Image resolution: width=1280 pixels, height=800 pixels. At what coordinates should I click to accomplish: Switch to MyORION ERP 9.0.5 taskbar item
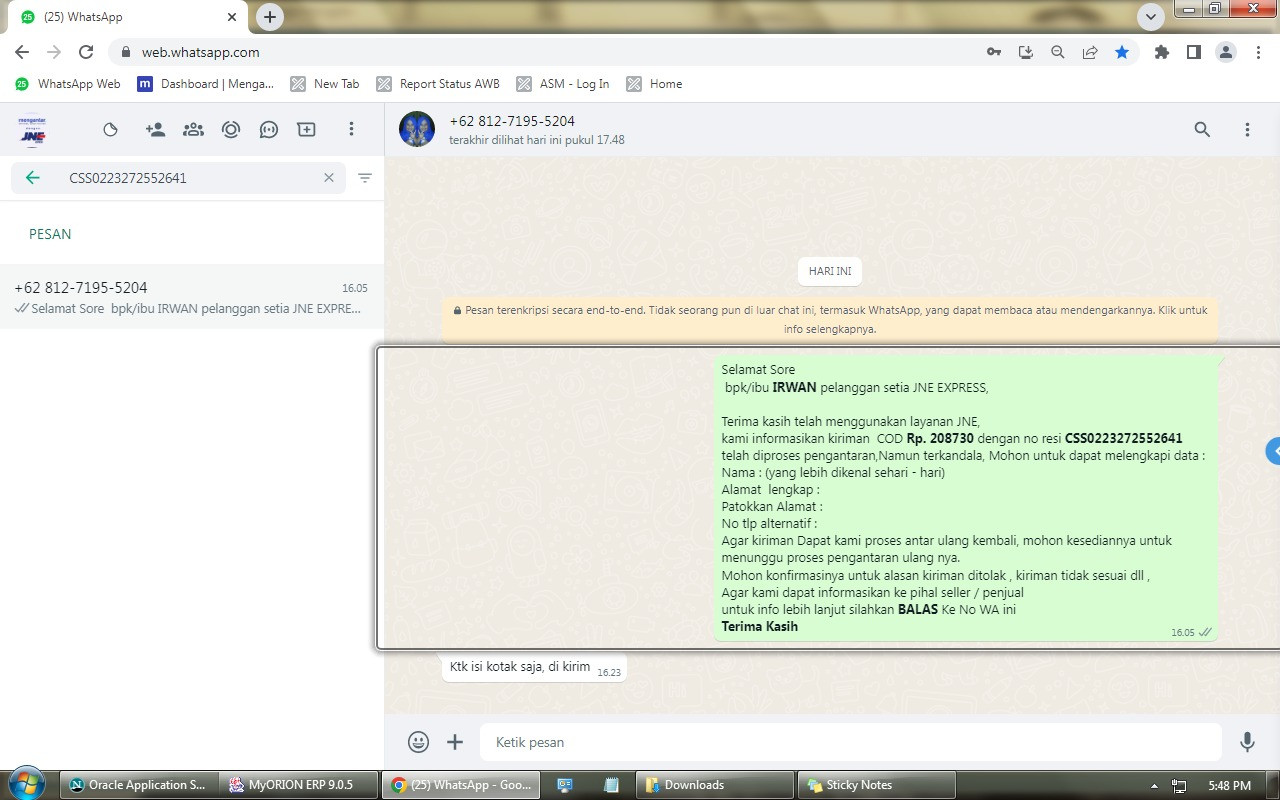300,785
